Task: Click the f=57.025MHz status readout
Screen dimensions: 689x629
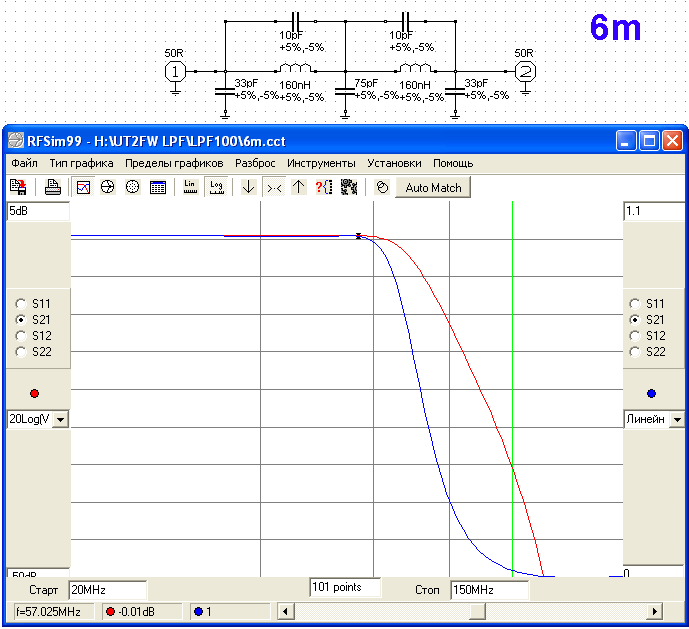Action: click(54, 611)
